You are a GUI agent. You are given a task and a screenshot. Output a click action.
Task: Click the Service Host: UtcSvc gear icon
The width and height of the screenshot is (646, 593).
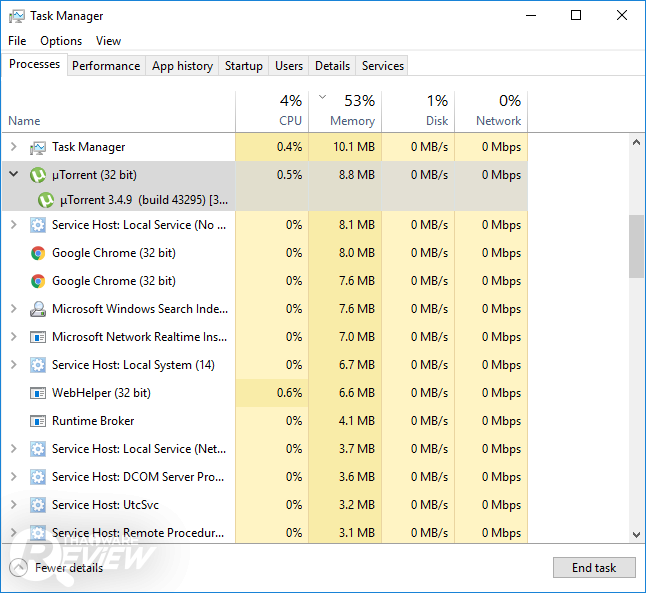click(x=38, y=505)
